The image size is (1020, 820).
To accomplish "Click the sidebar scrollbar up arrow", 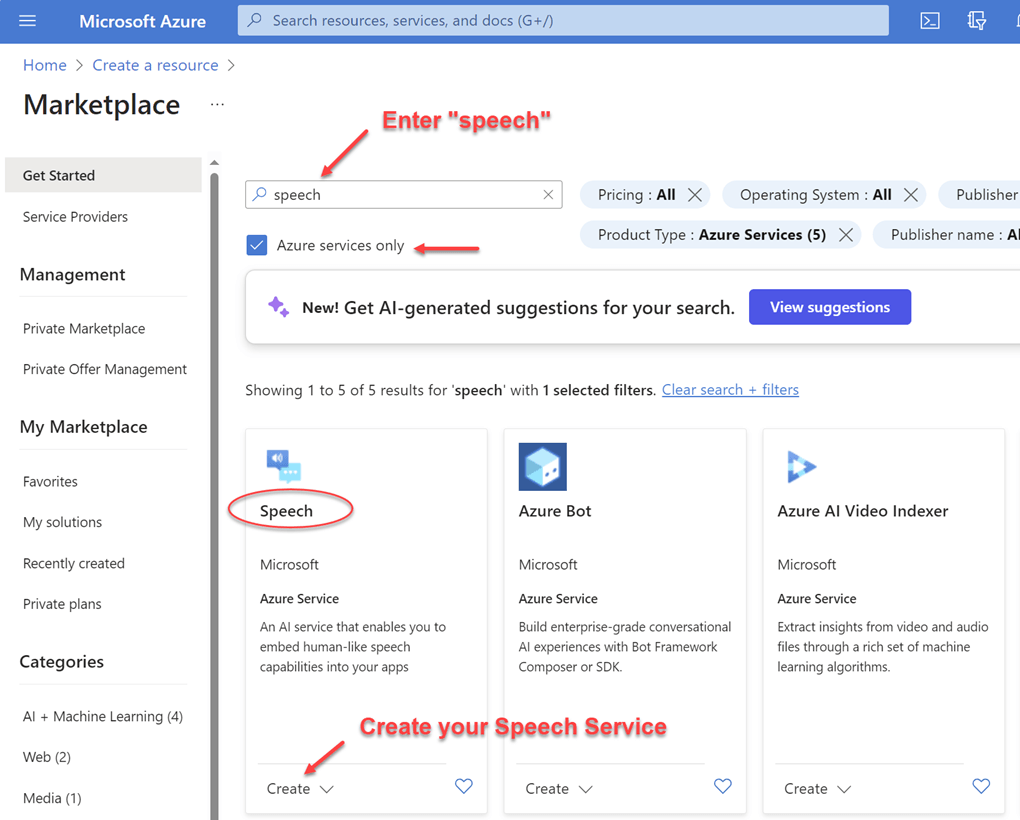I will tap(214, 162).
